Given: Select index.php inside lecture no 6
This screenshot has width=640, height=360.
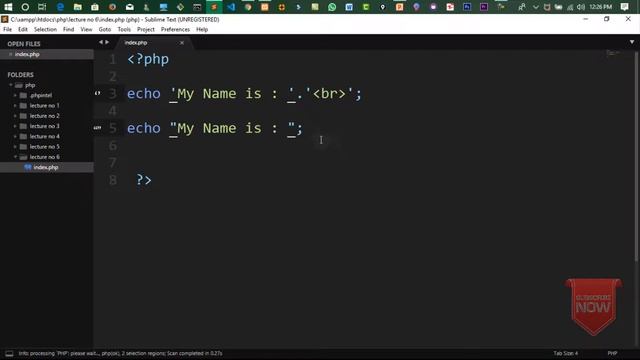Looking at the screenshot, I should [x=47, y=167].
